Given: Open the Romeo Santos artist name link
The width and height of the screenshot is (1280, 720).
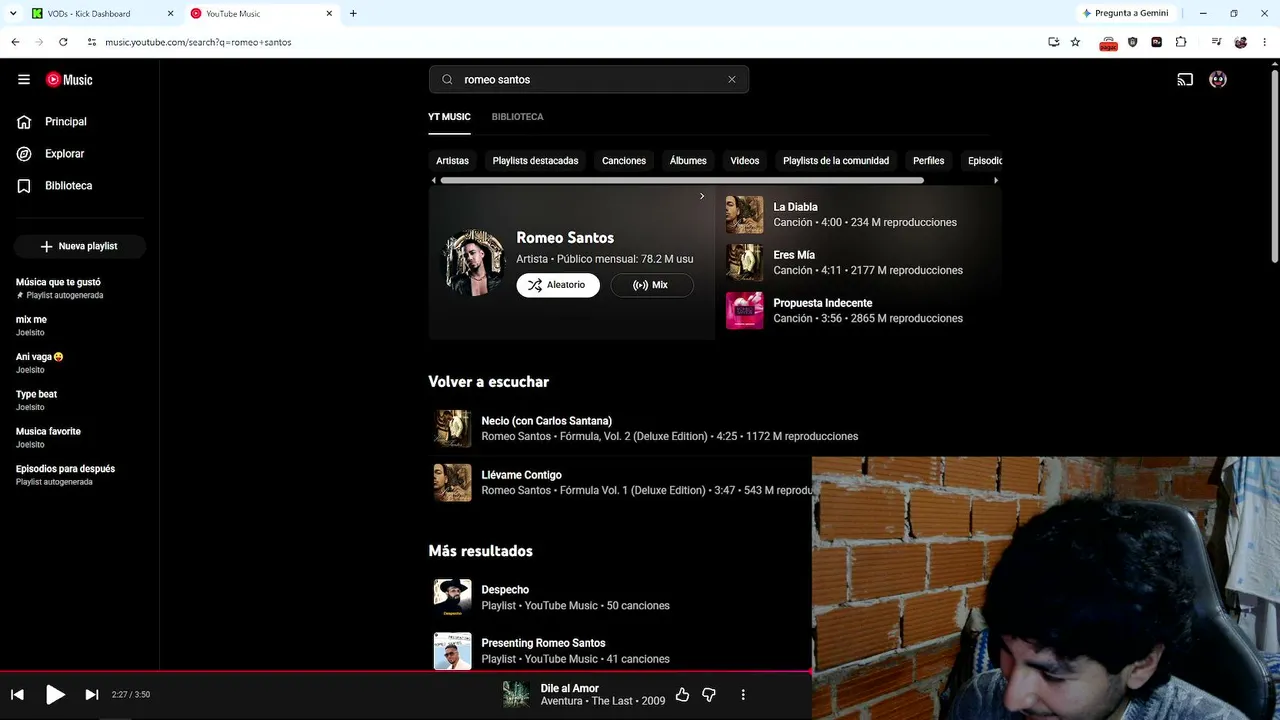Looking at the screenshot, I should pyautogui.click(x=565, y=238).
